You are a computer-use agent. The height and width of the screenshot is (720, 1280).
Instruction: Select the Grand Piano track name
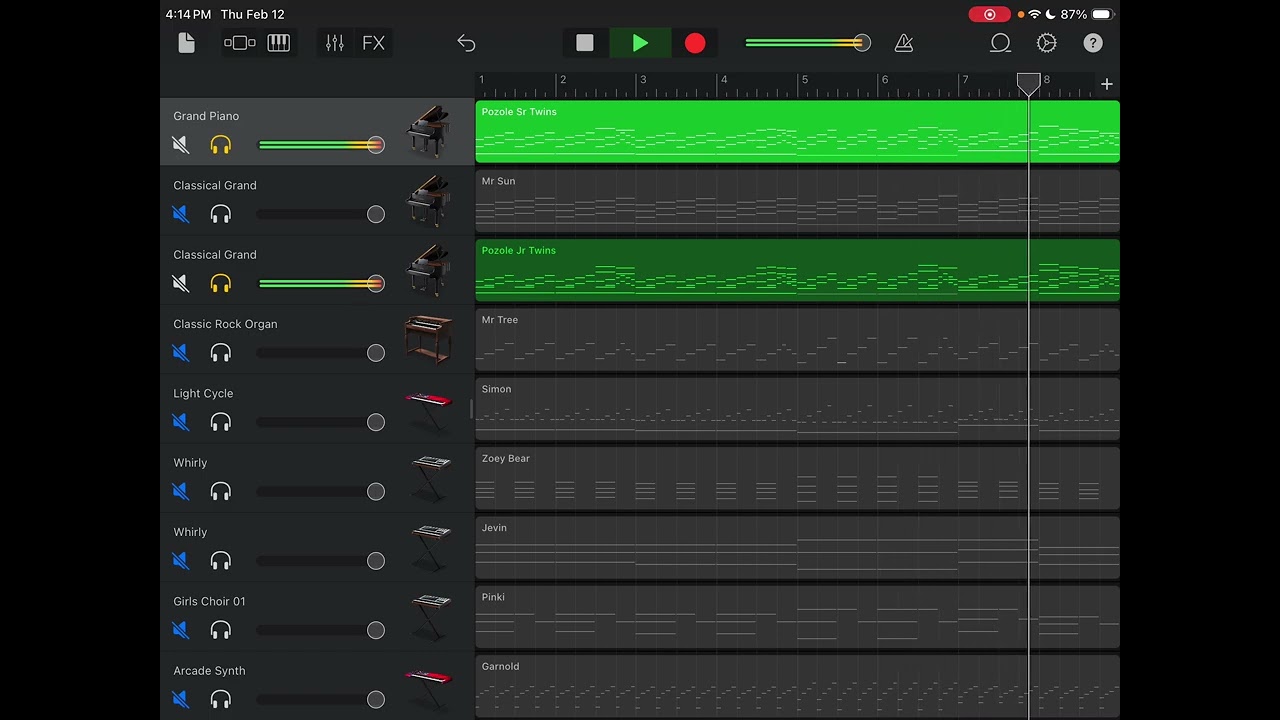click(206, 116)
